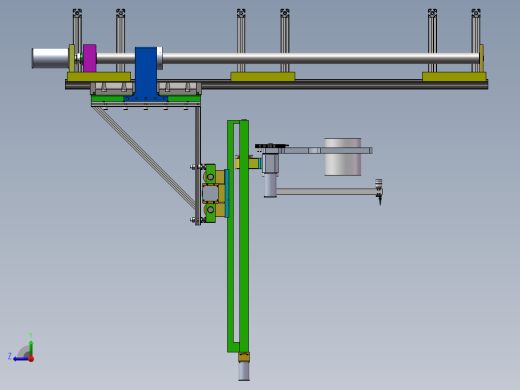Pick the black bracket atop the stepper motor
The width and height of the screenshot is (520, 390).
click(272, 146)
